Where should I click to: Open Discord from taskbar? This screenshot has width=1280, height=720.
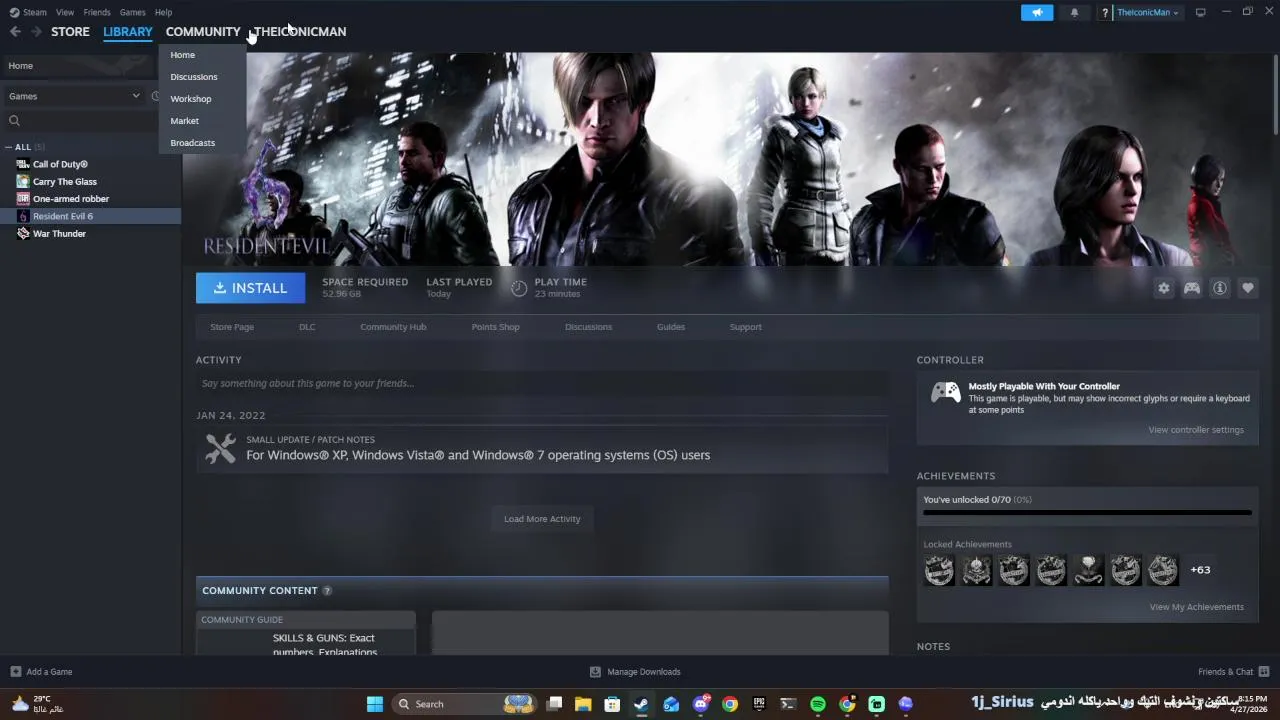(x=701, y=704)
